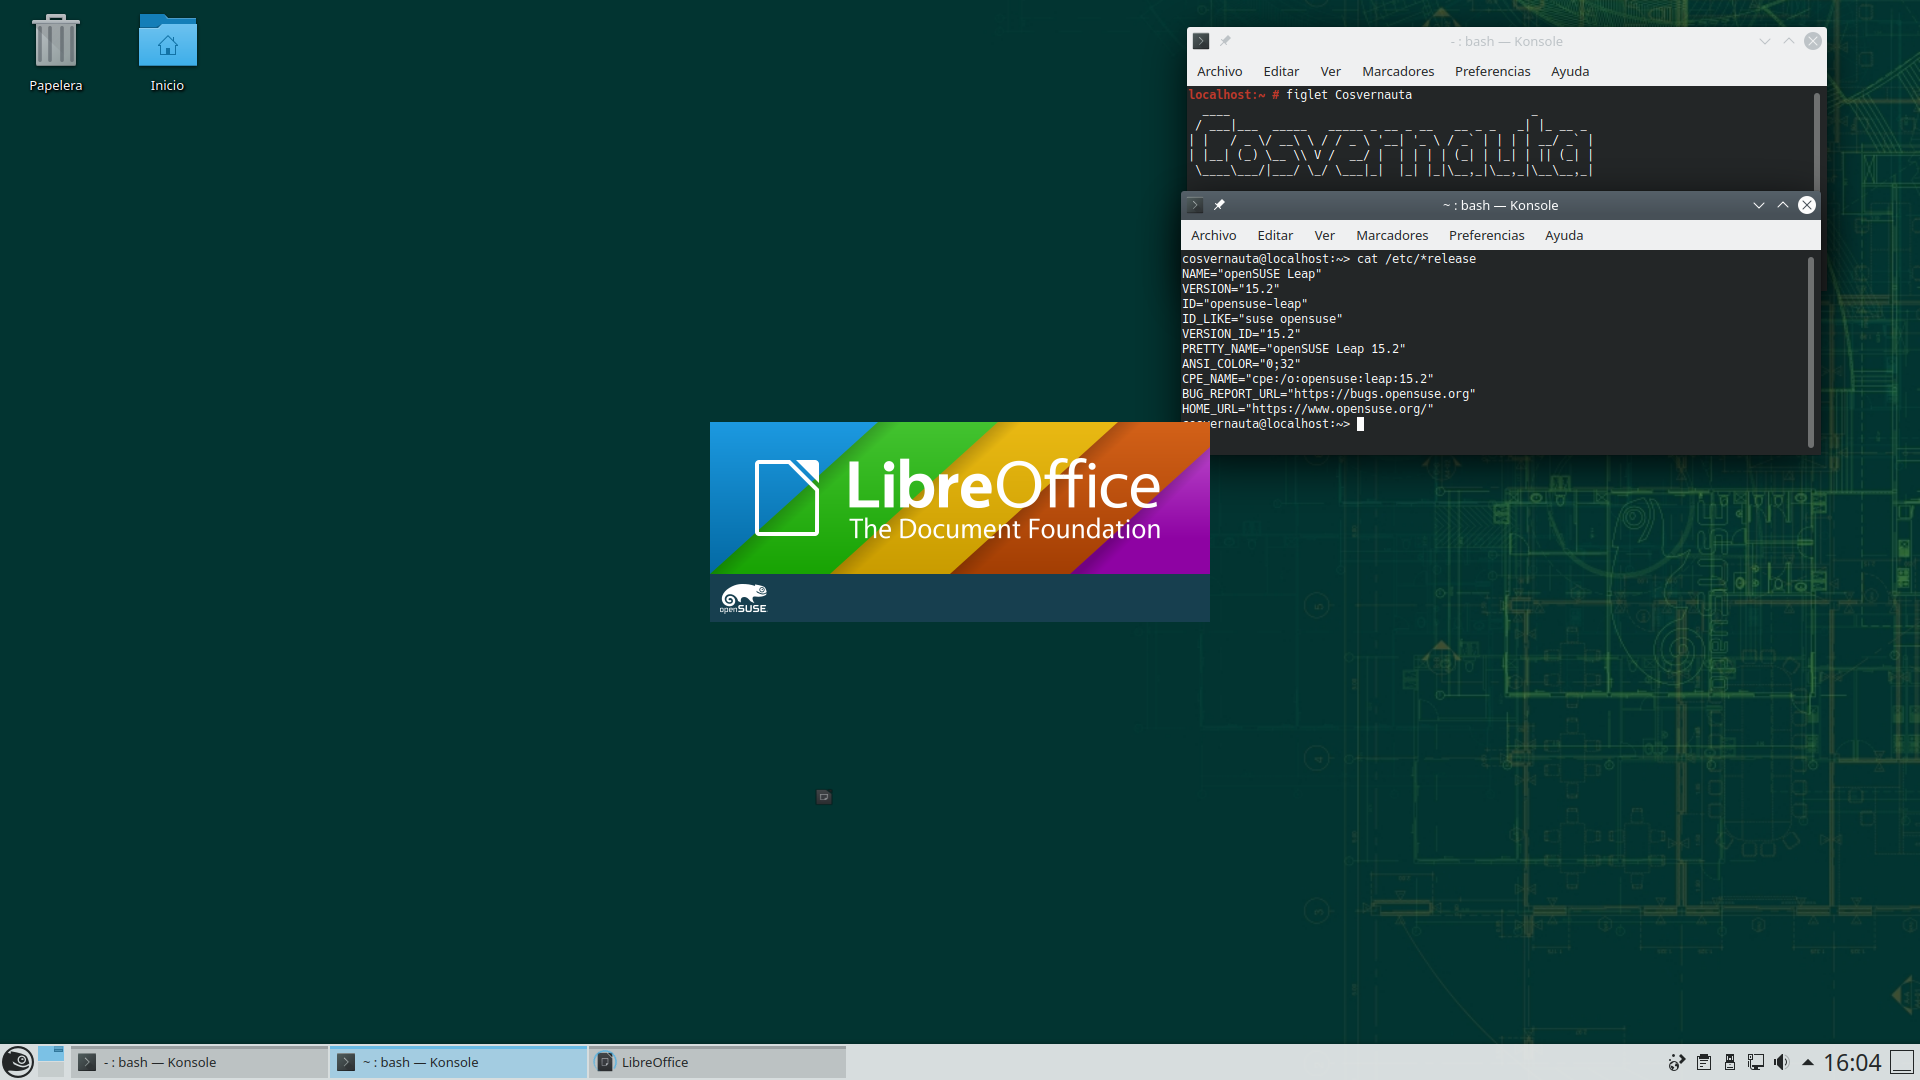1920x1080 pixels.
Task: Open Ayuda menu in front Konsole
Action: click(x=1564, y=235)
